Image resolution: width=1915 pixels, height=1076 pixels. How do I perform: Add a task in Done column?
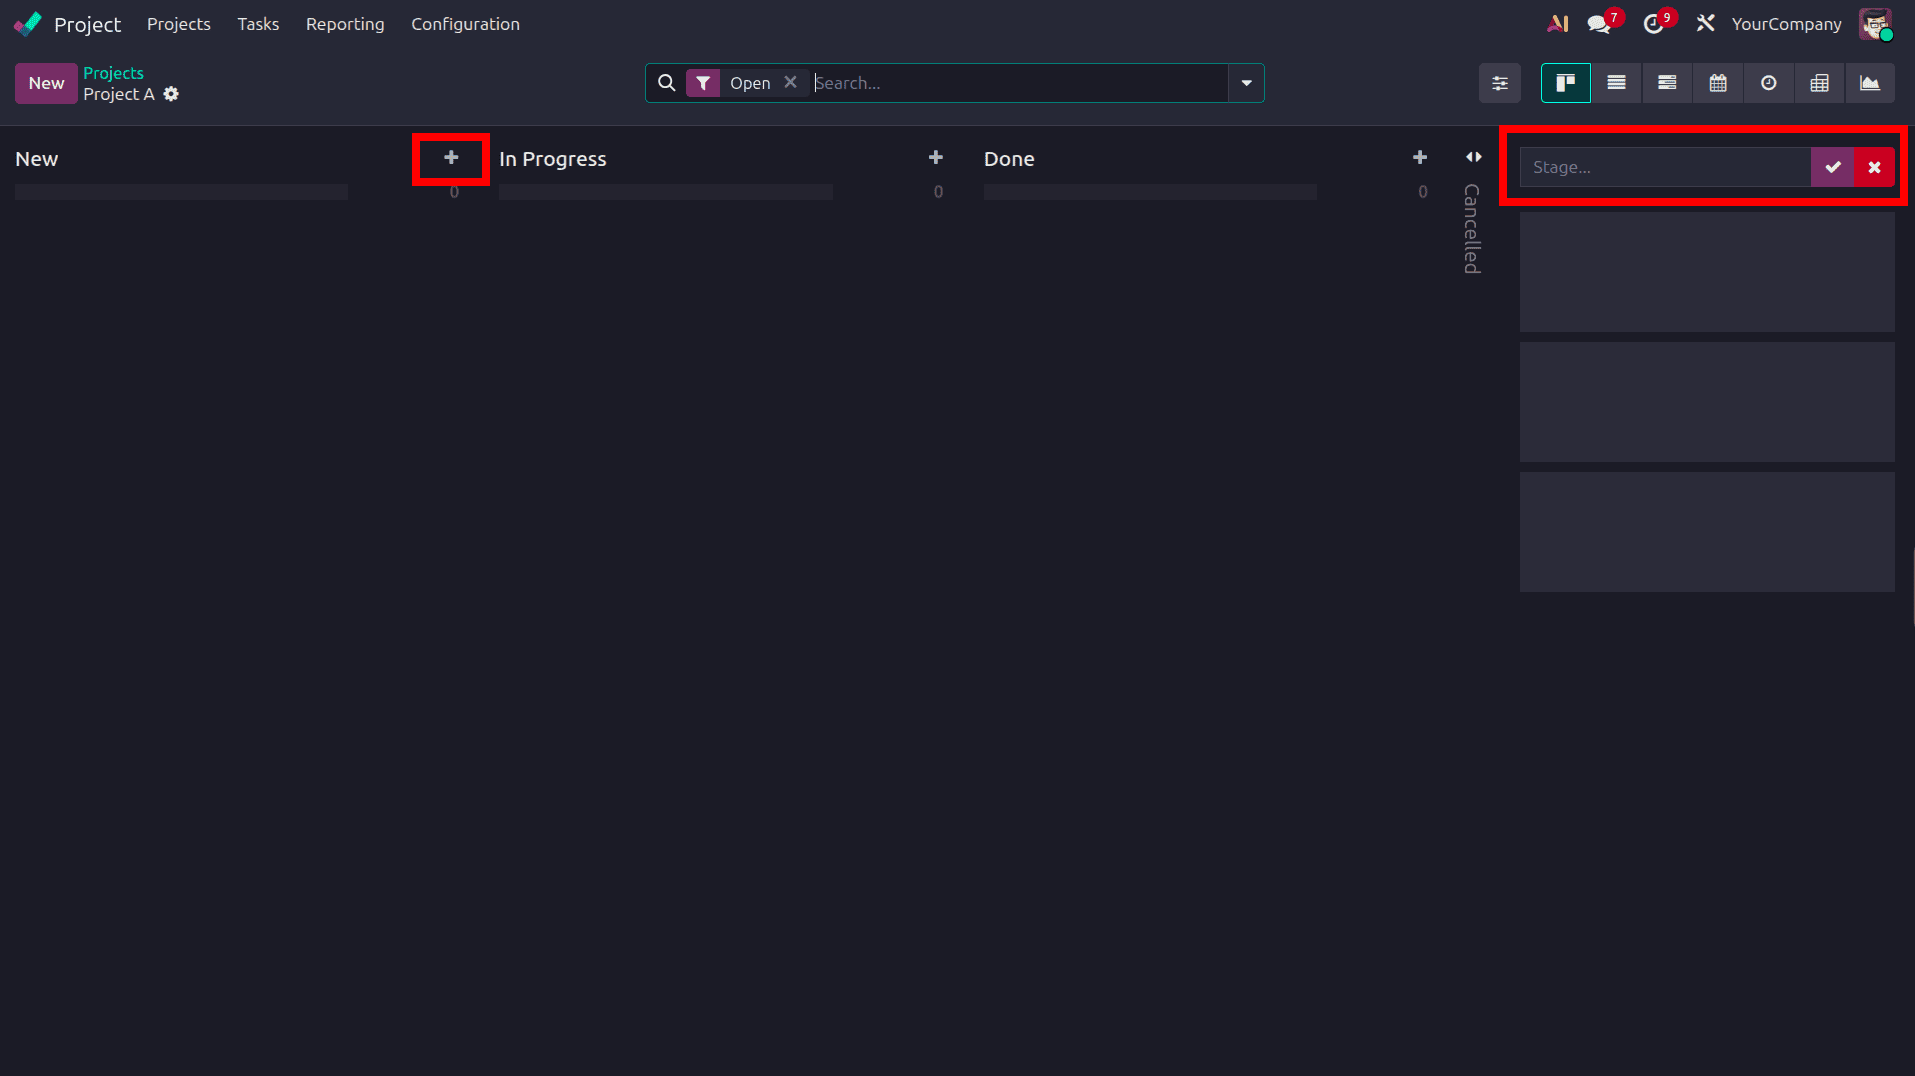[x=1420, y=158]
